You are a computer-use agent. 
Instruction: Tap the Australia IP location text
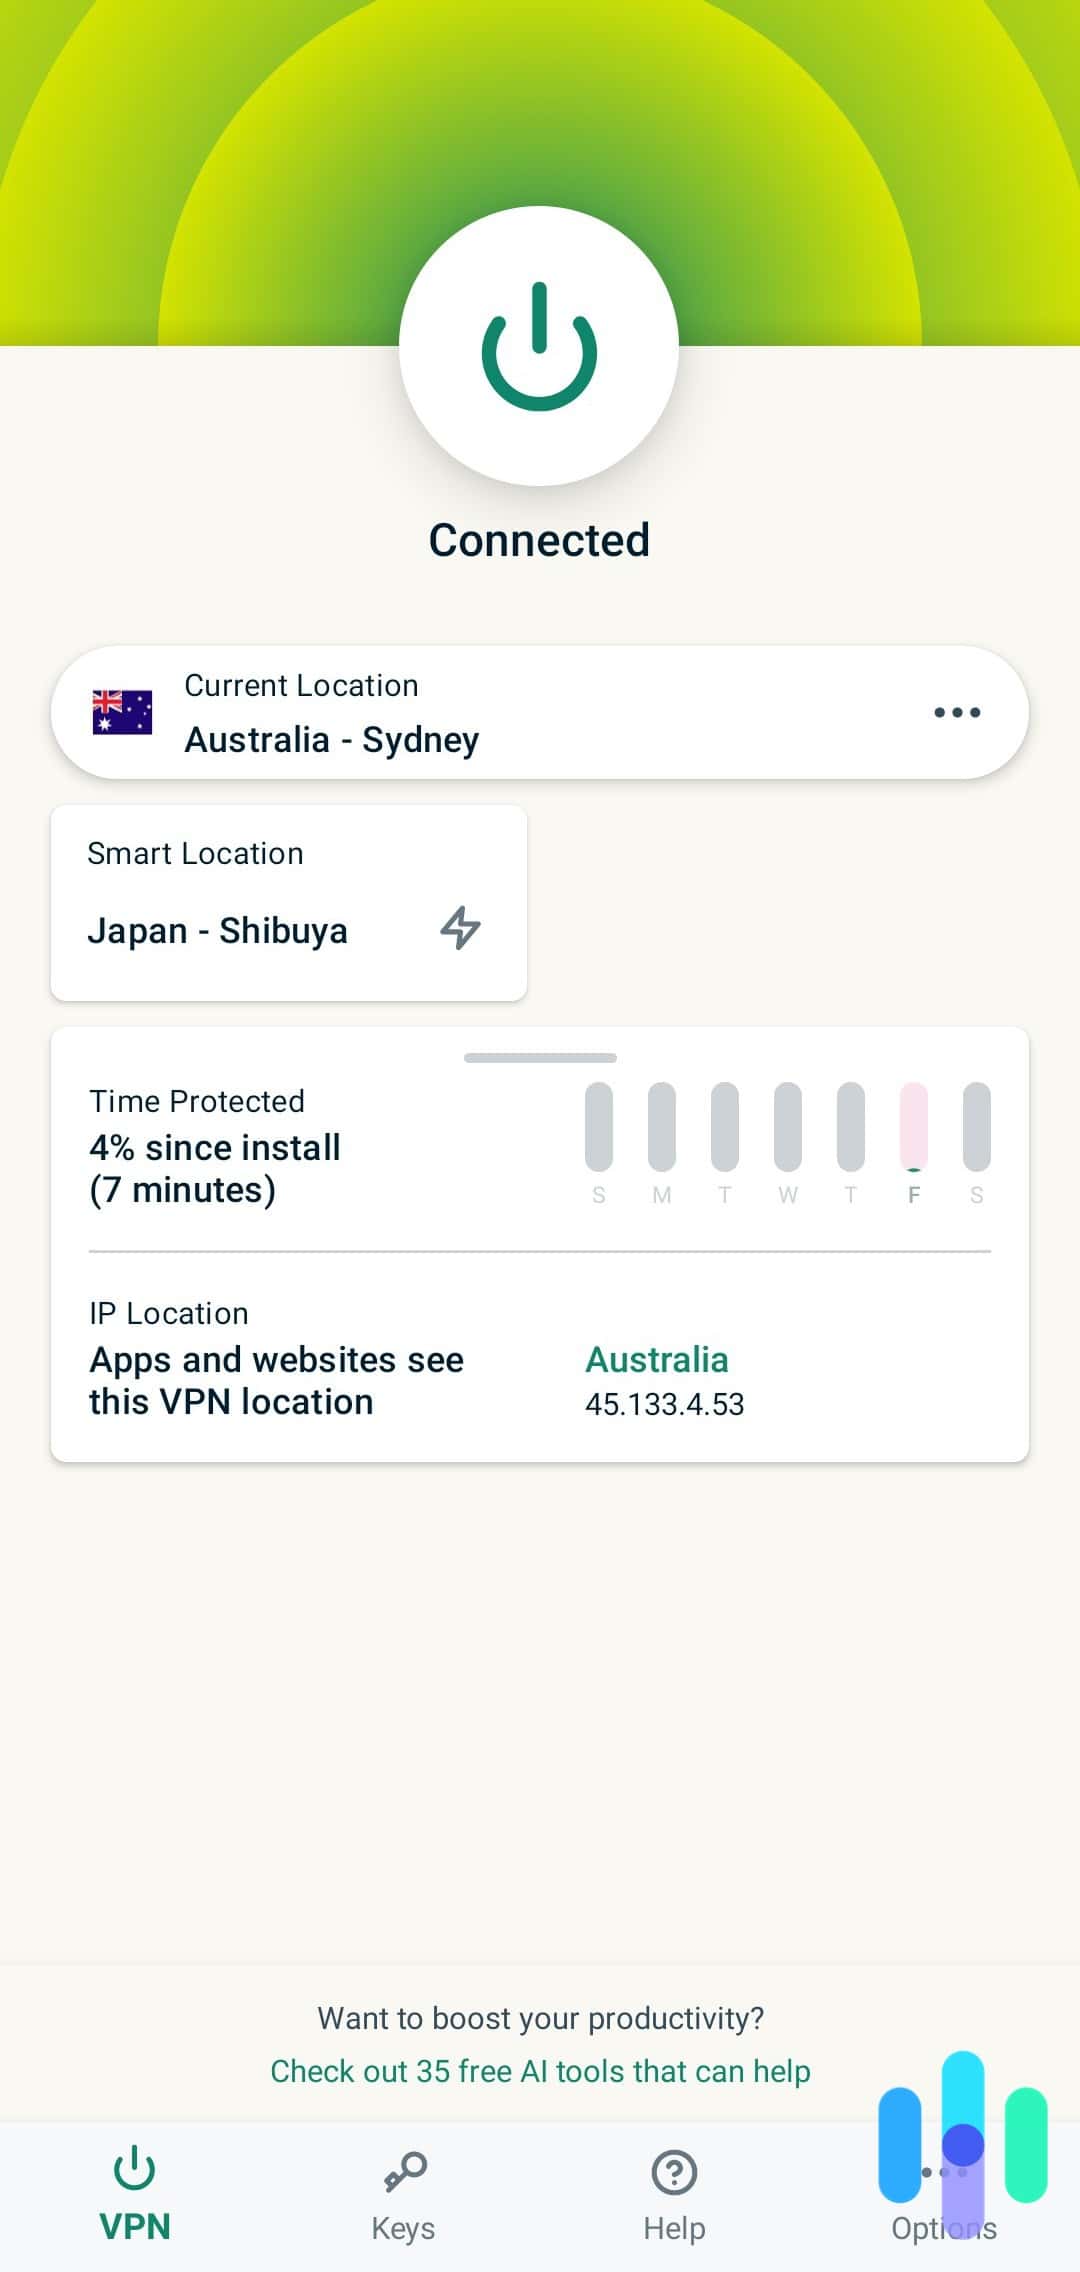pos(656,1359)
